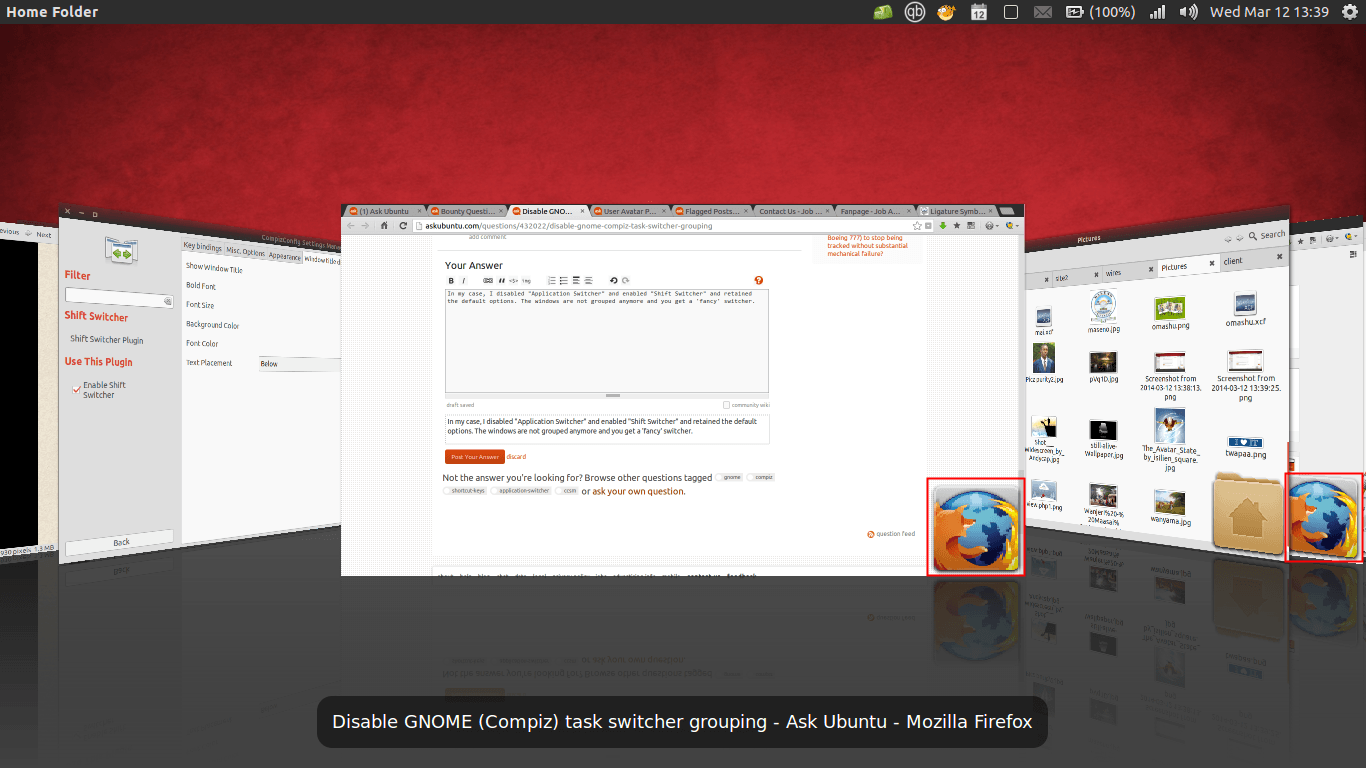Screen dimensions: 1366x768
Task: Click the editor resize grip handle
Action: pos(613,395)
